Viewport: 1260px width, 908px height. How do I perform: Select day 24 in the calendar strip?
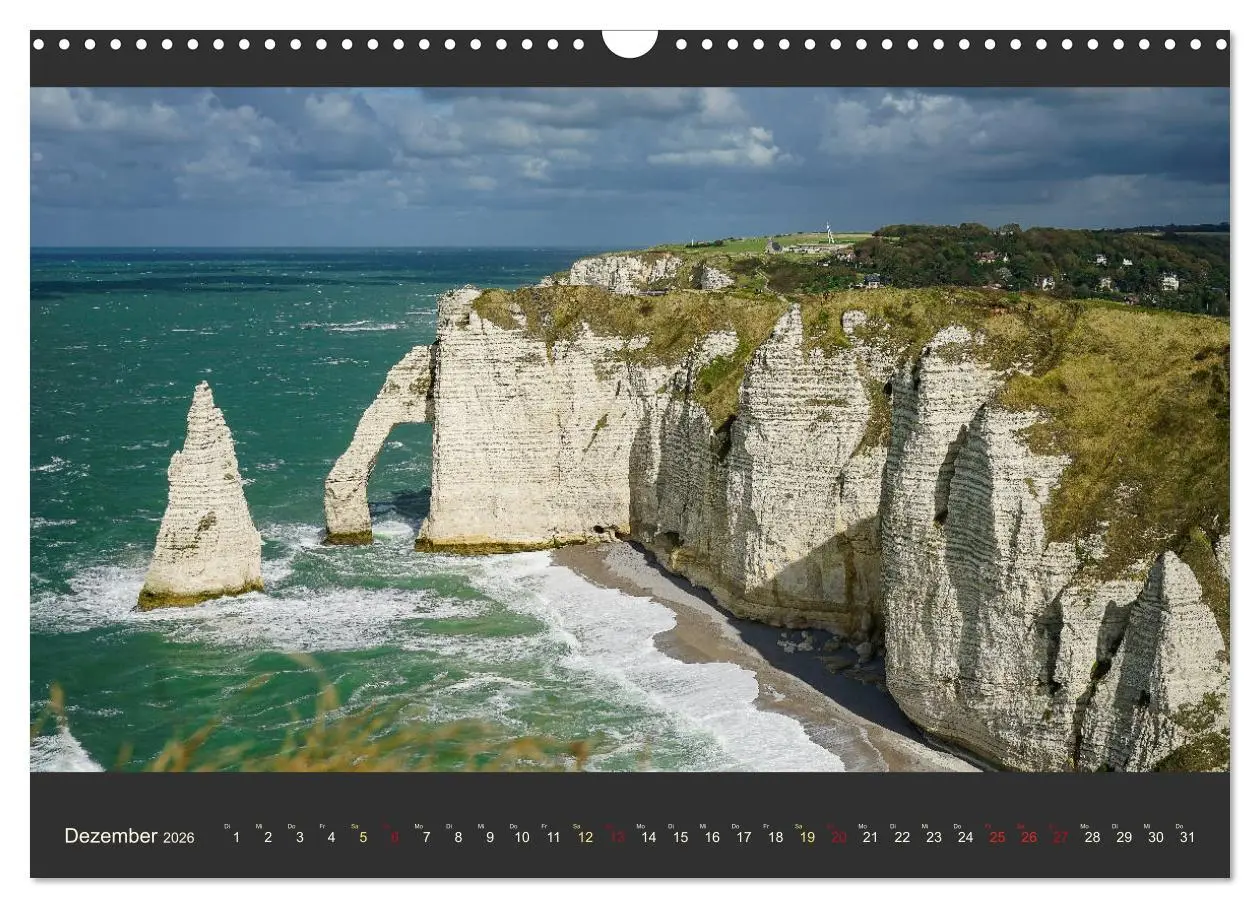tap(965, 838)
